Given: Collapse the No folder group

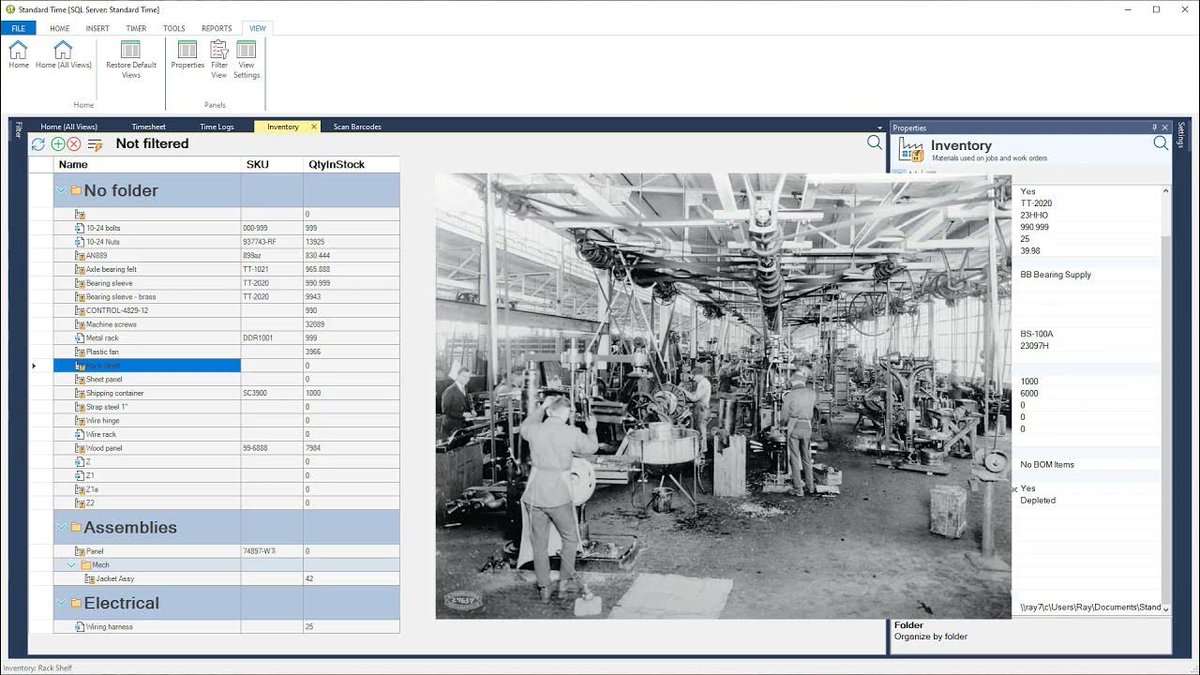Looking at the screenshot, I should point(62,189).
